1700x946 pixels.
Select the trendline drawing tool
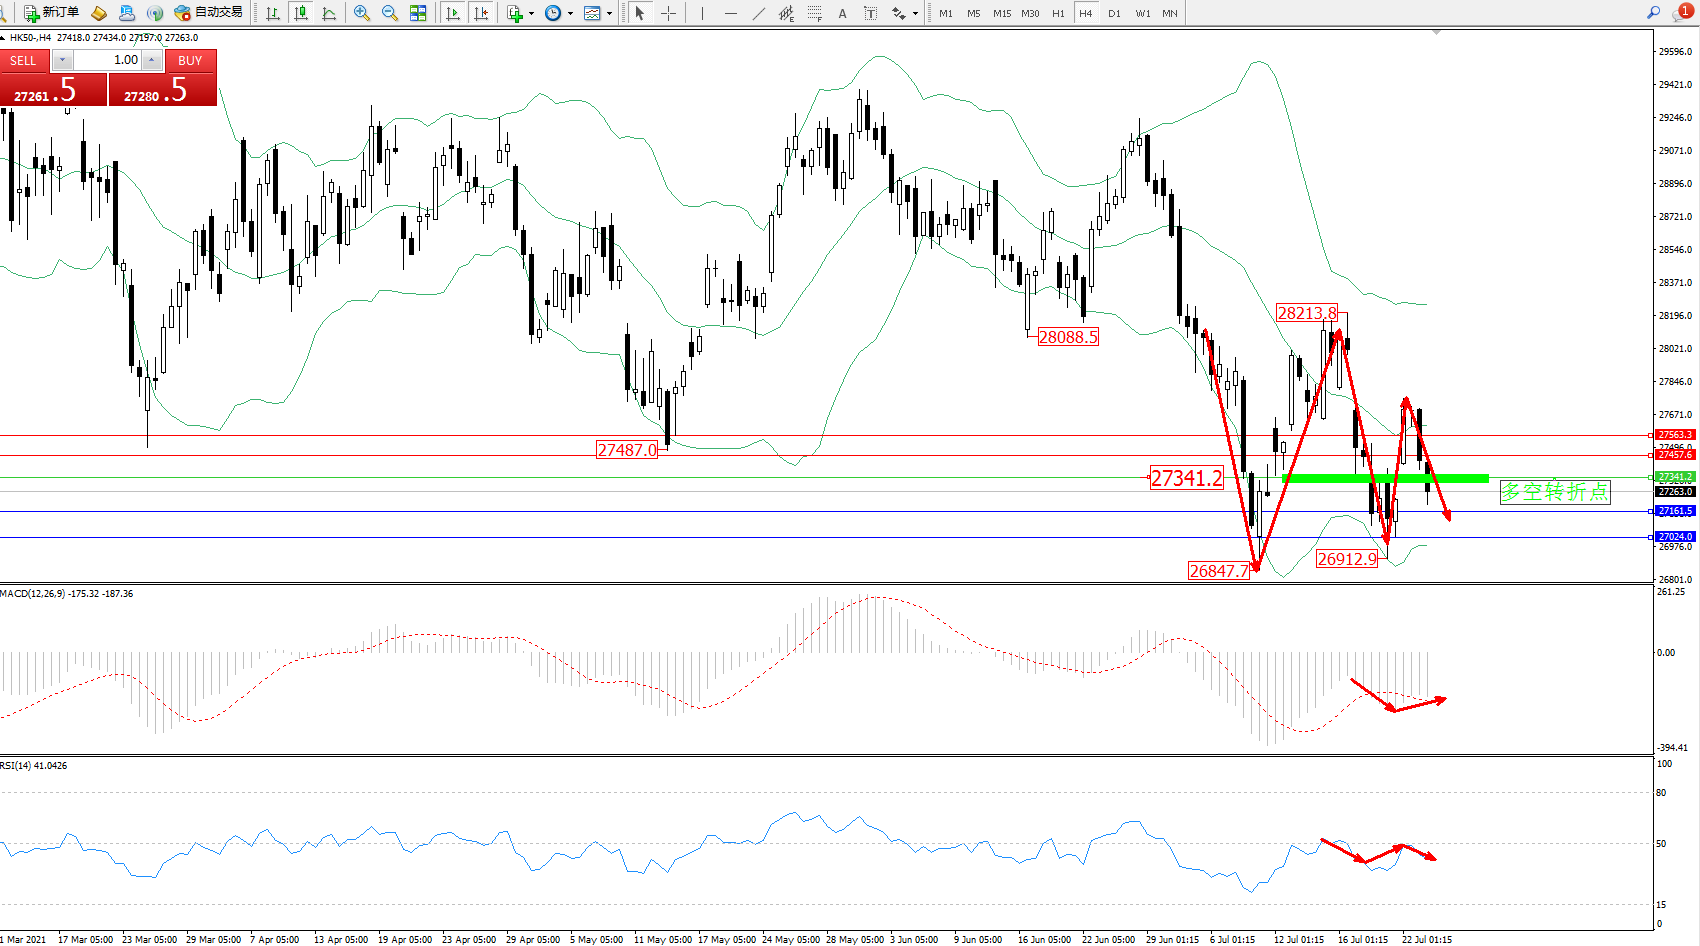(x=759, y=13)
